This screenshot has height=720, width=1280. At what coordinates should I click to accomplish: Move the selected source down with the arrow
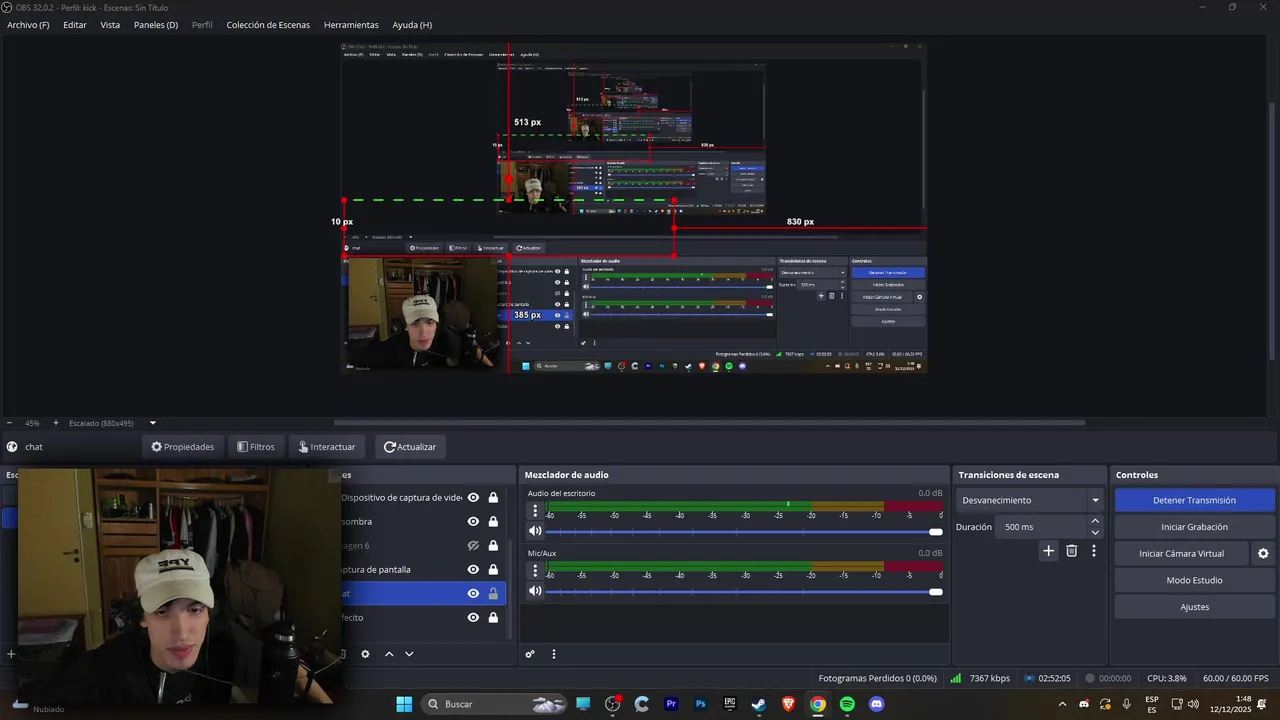(409, 654)
